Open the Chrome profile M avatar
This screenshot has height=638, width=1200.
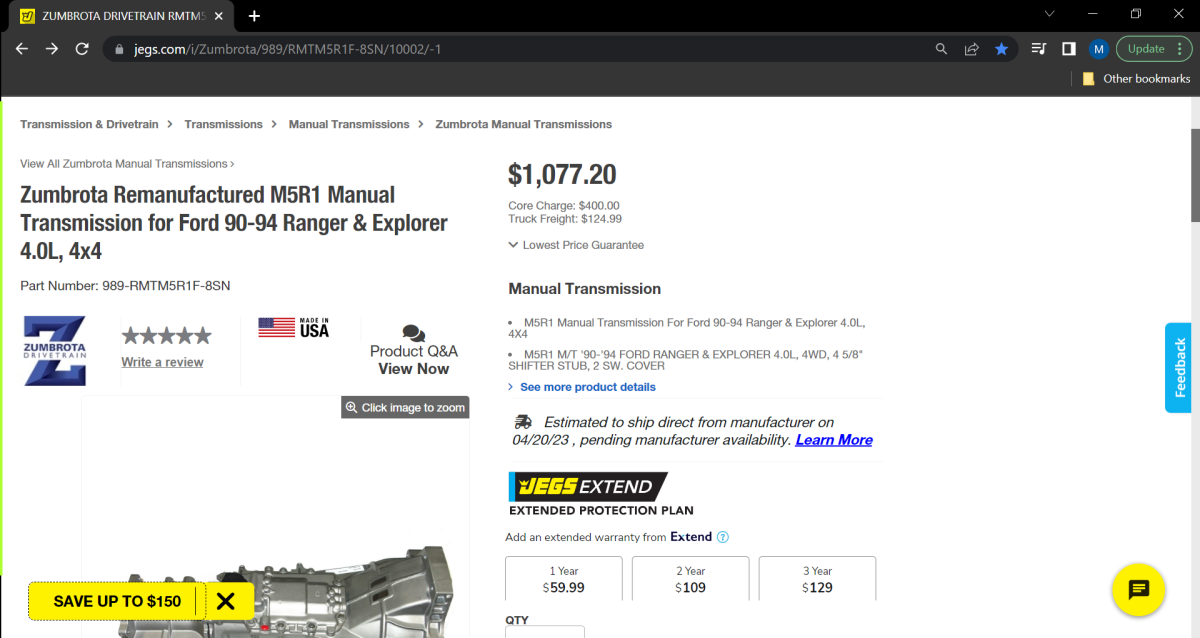pyautogui.click(x=1098, y=48)
